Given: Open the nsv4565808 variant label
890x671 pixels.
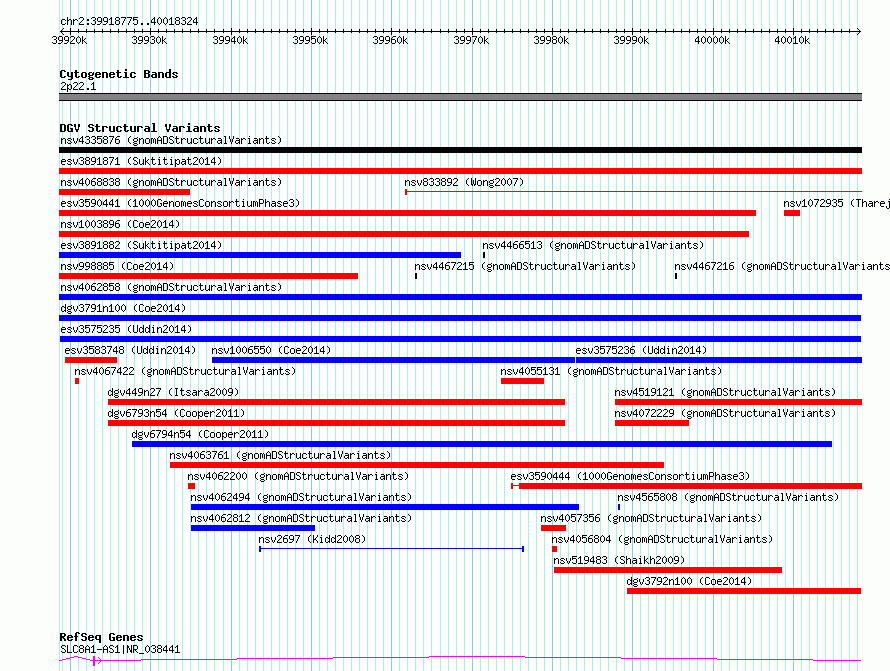Looking at the screenshot, I should 728,497.
